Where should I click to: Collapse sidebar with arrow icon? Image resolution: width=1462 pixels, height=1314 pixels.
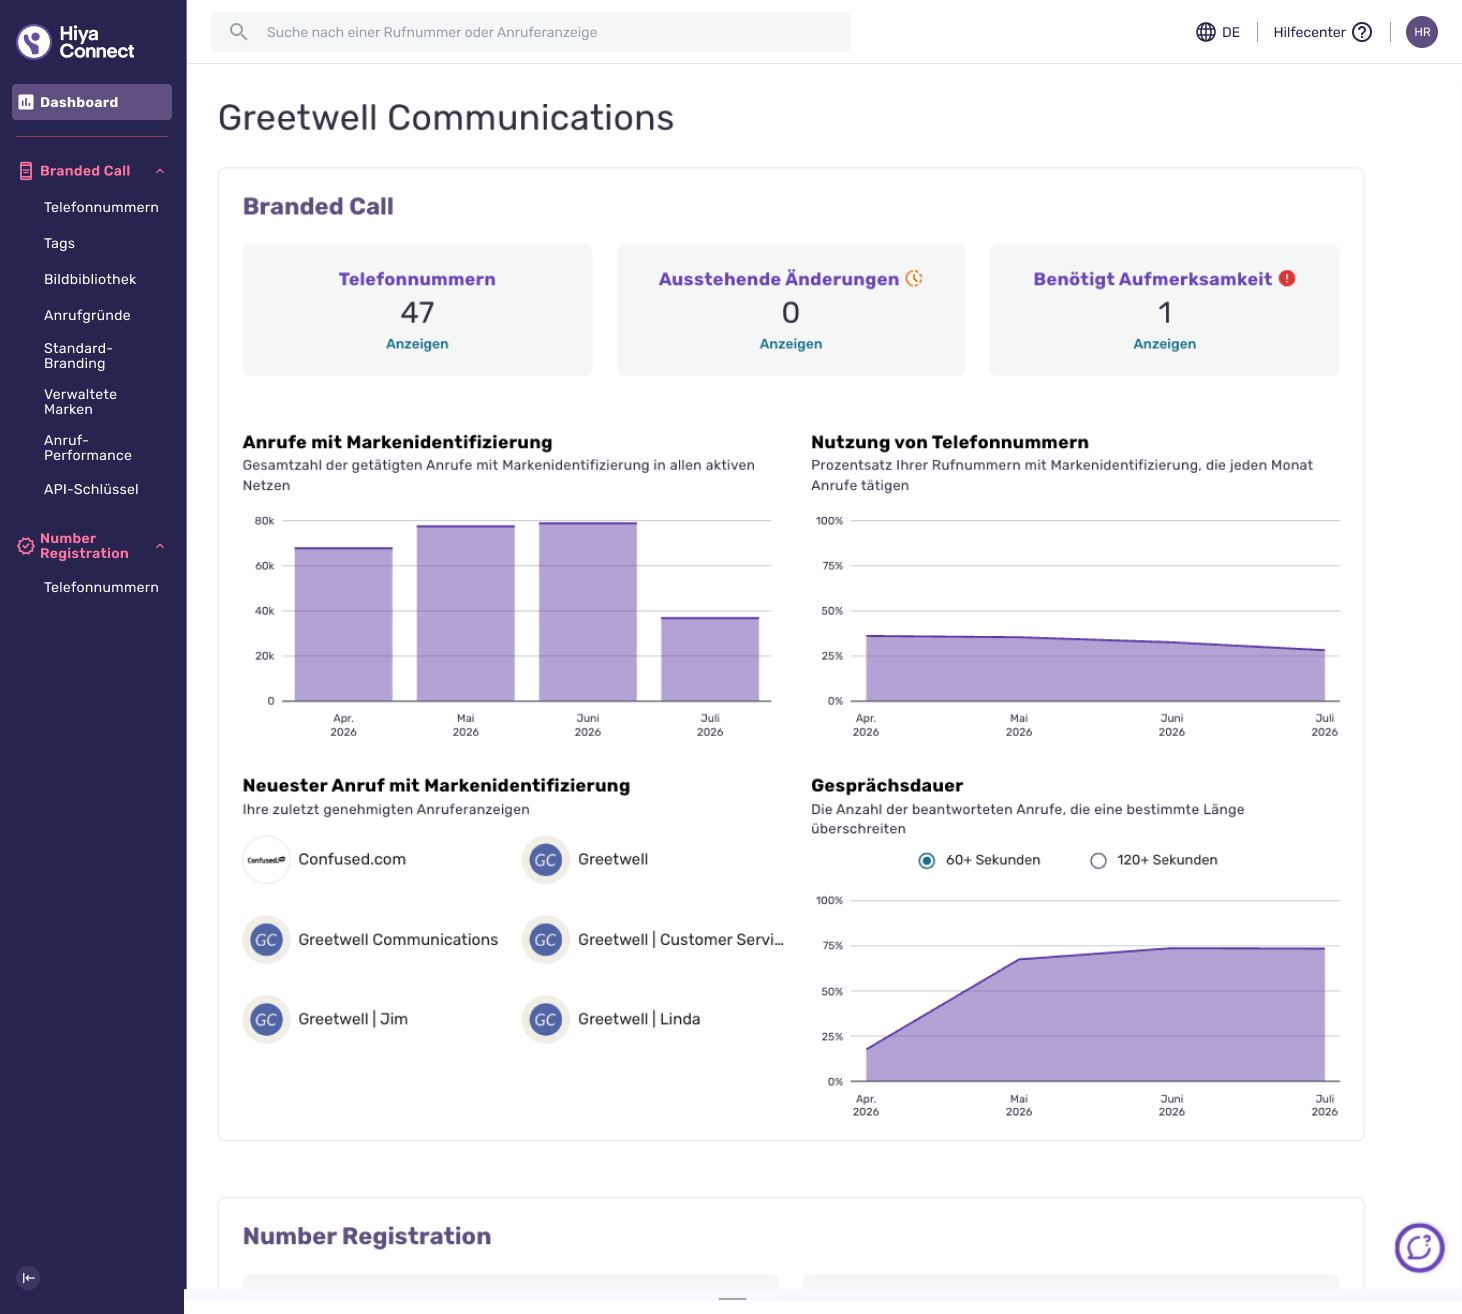[28, 1277]
